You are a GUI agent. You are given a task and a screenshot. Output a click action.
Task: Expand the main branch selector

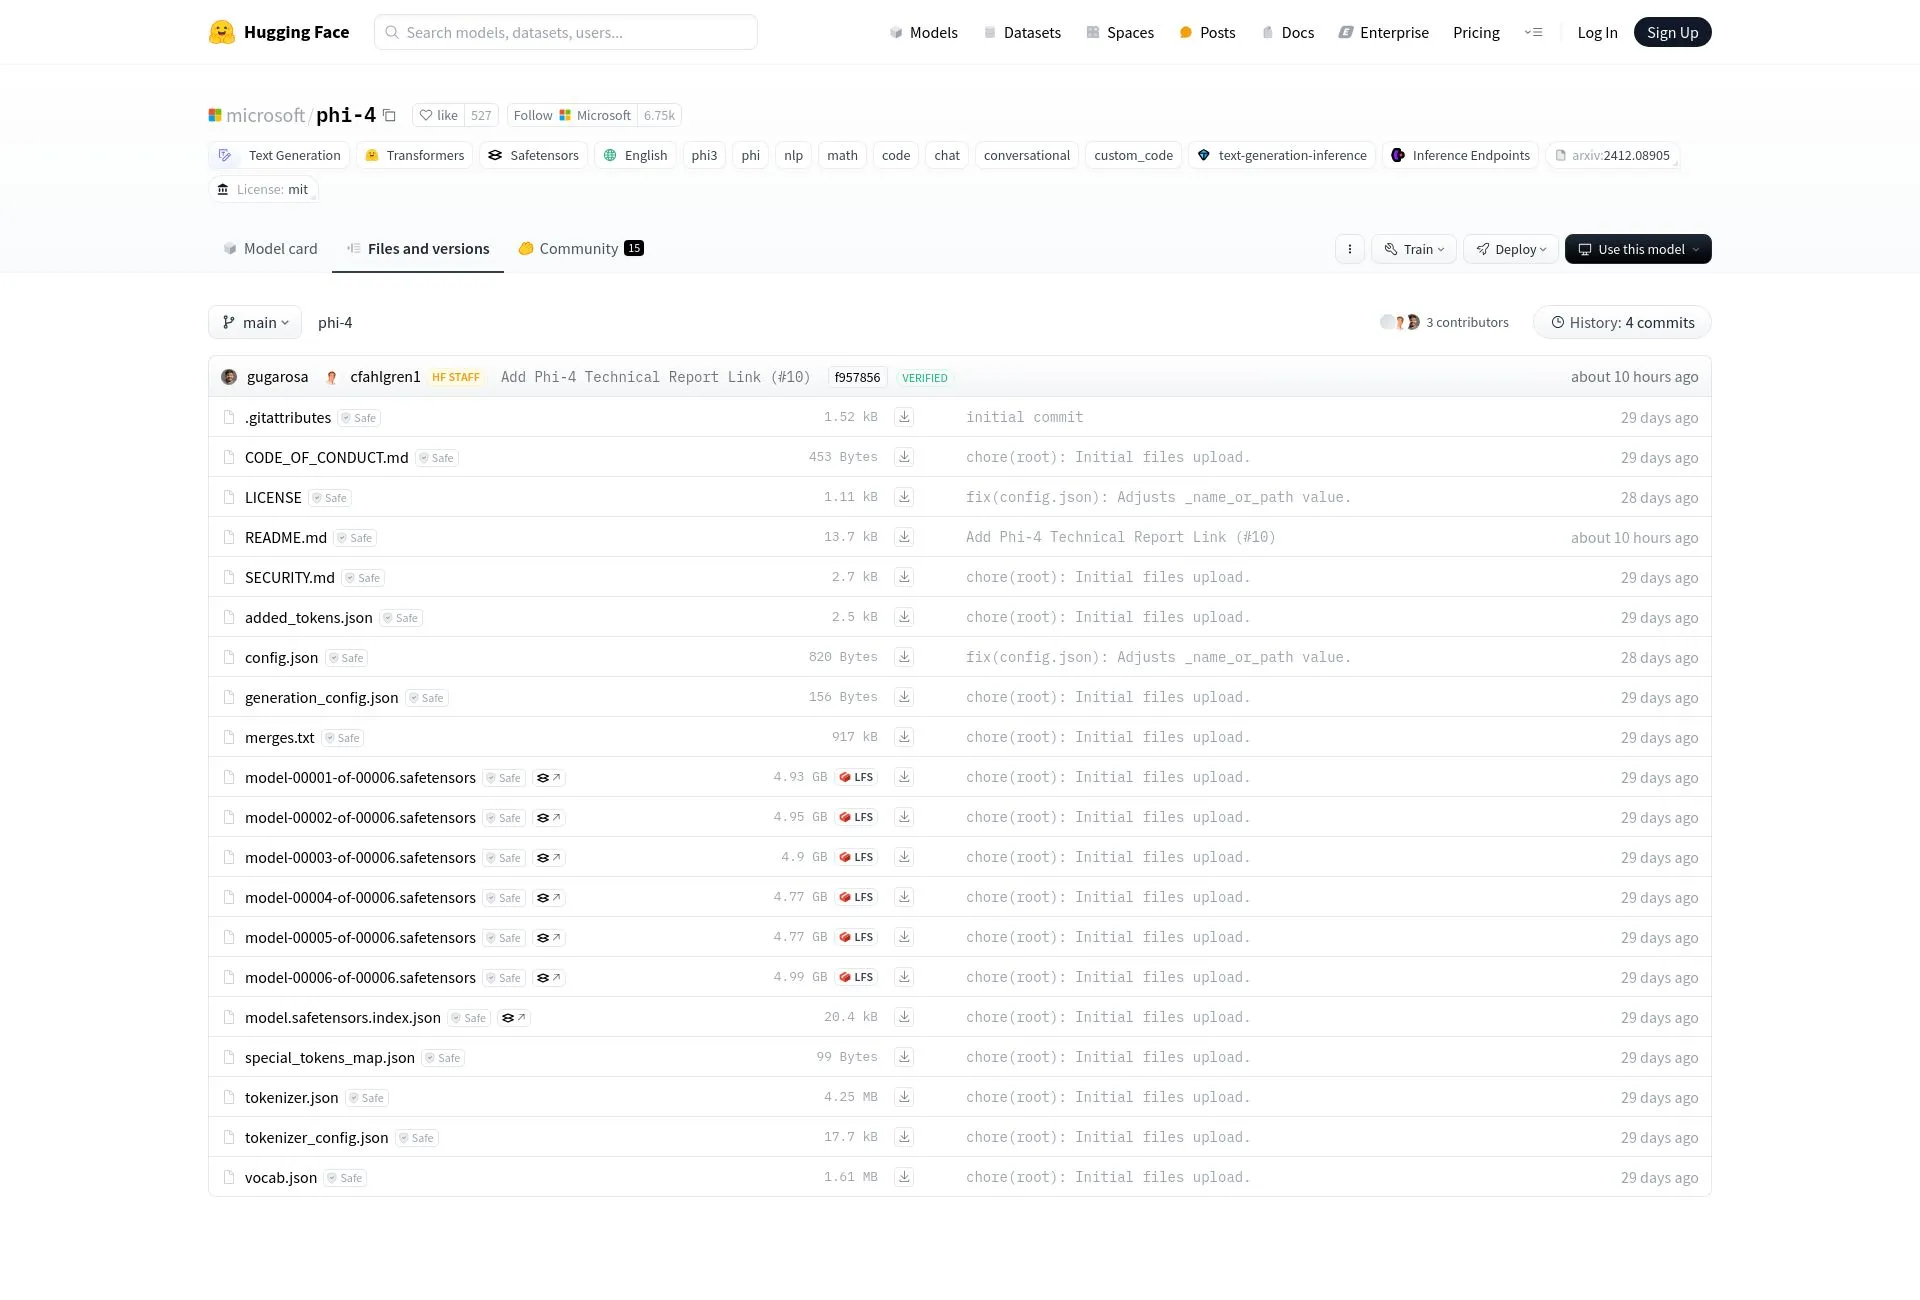tap(255, 322)
